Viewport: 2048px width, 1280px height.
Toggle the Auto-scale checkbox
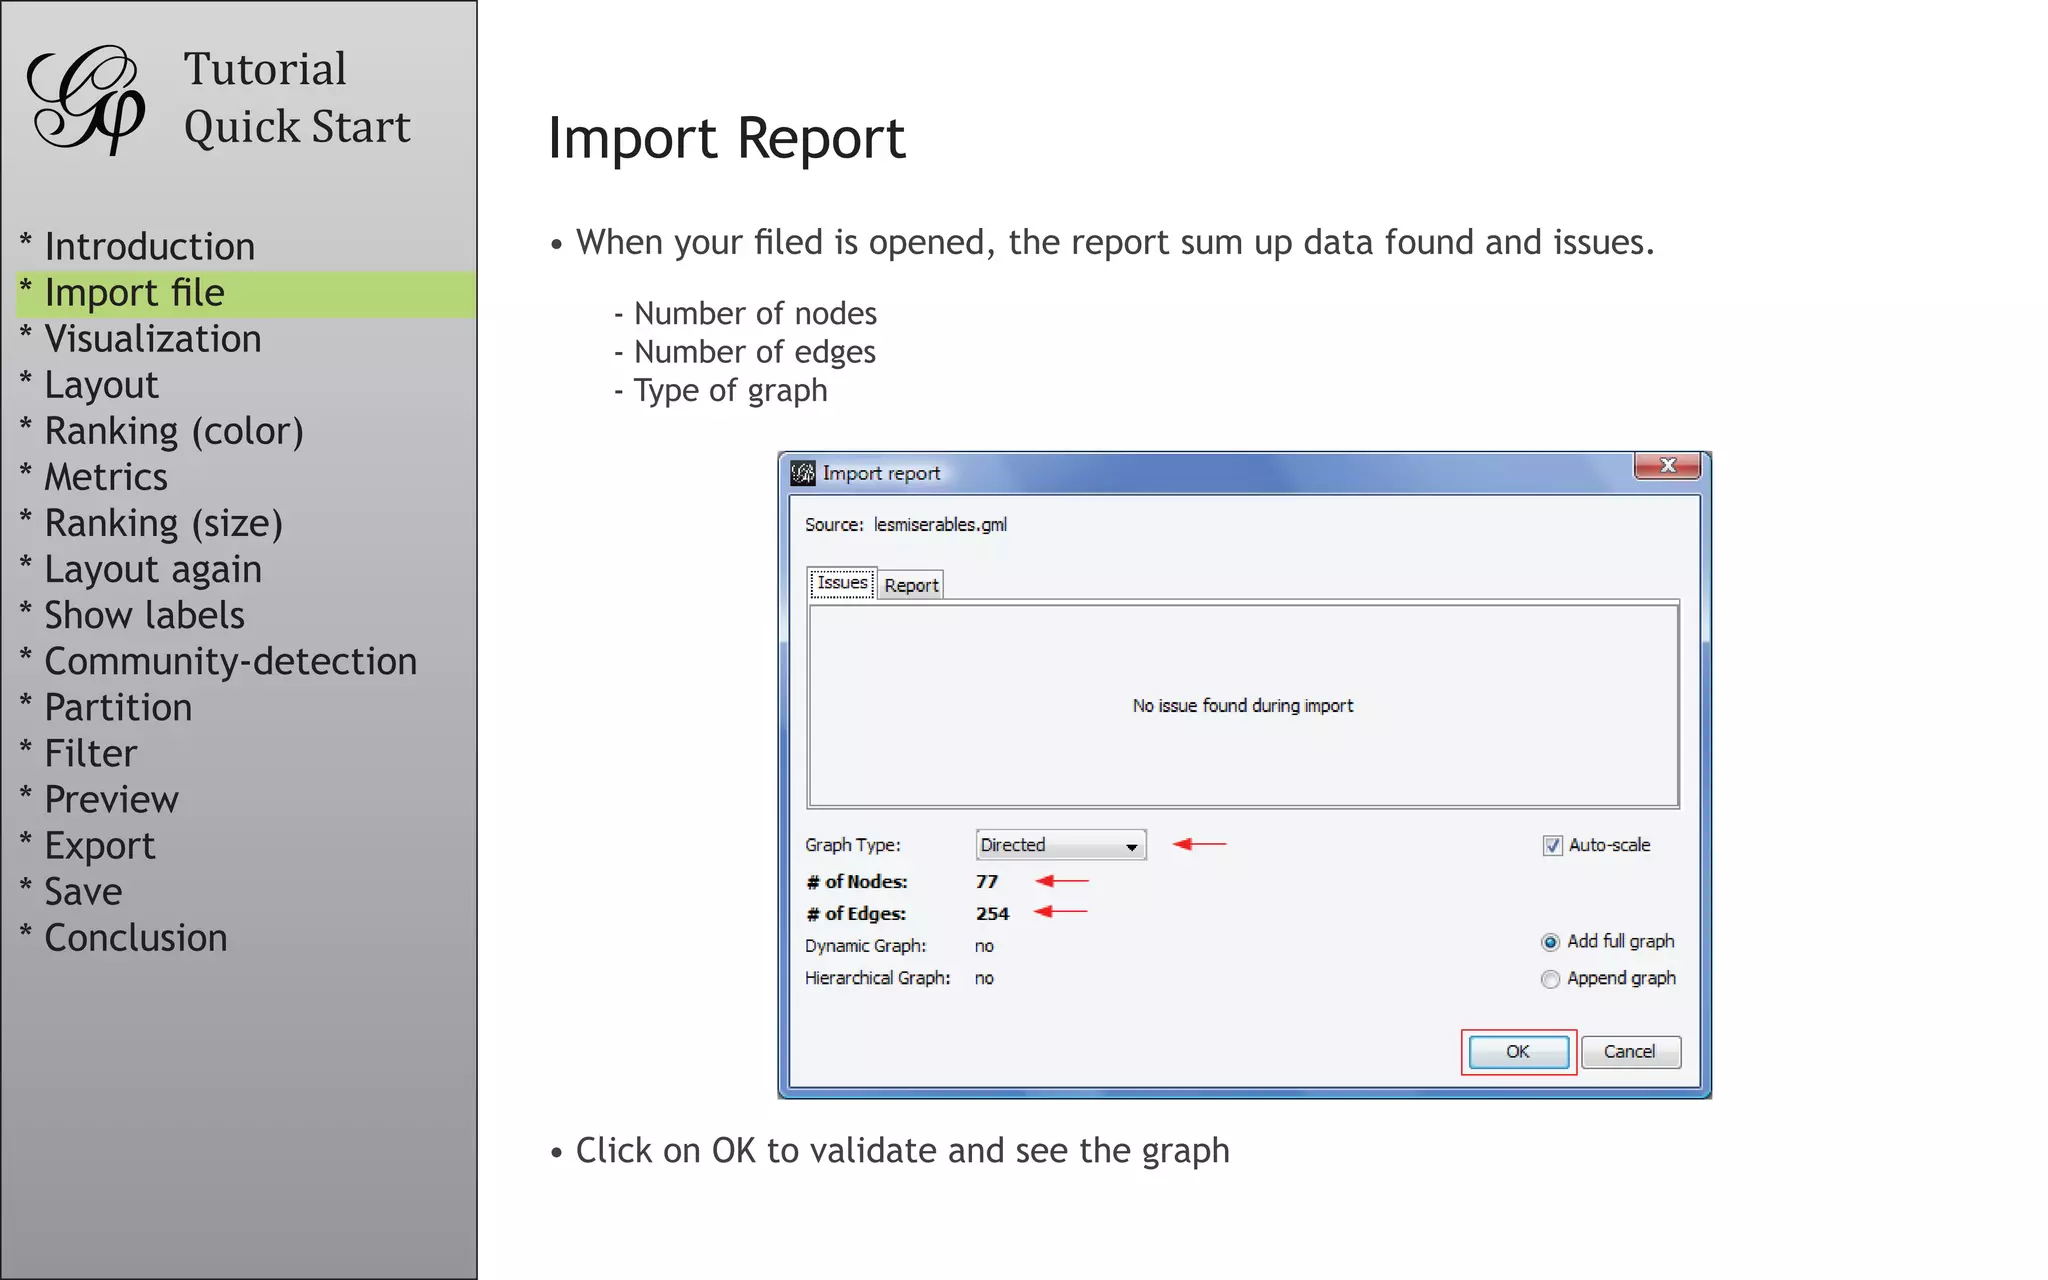[1552, 846]
